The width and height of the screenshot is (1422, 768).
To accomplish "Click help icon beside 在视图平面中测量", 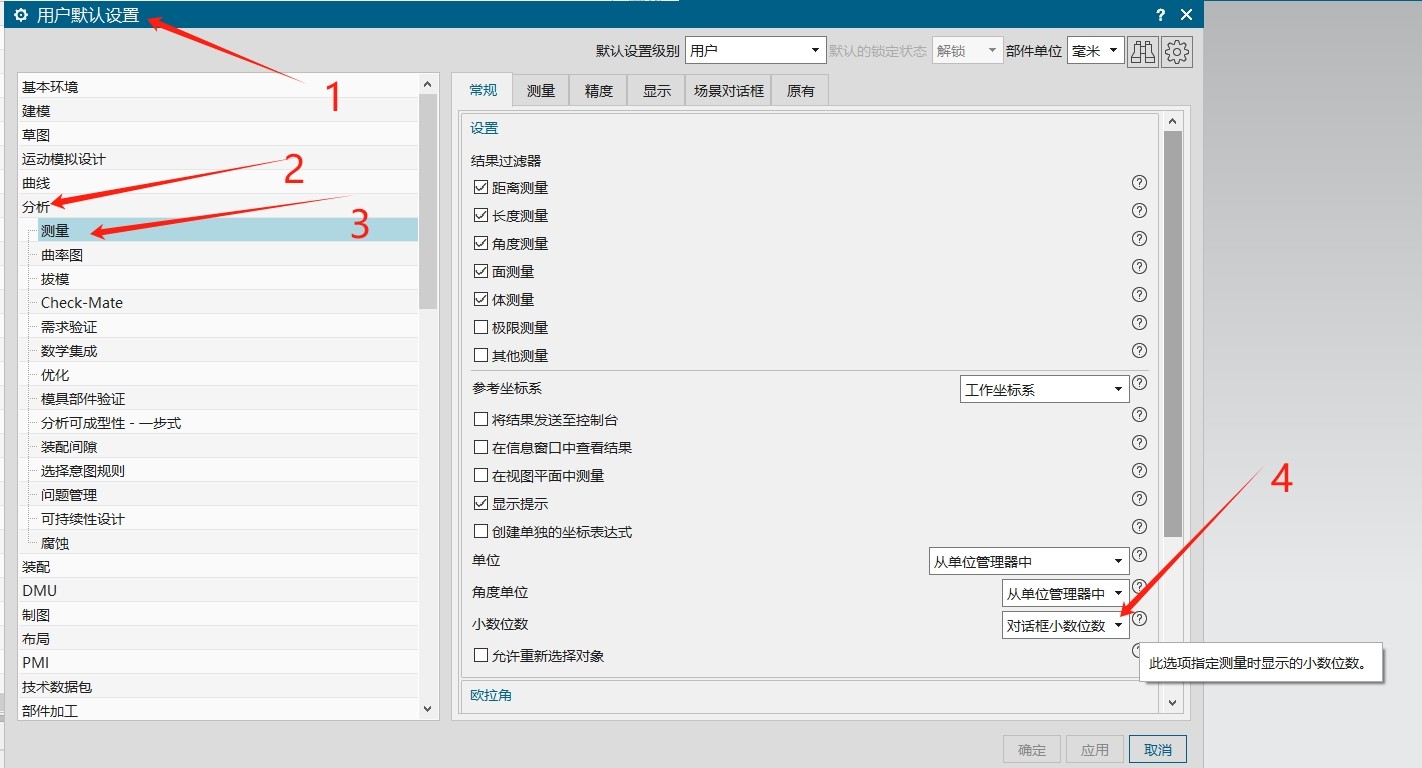I will pyautogui.click(x=1139, y=471).
